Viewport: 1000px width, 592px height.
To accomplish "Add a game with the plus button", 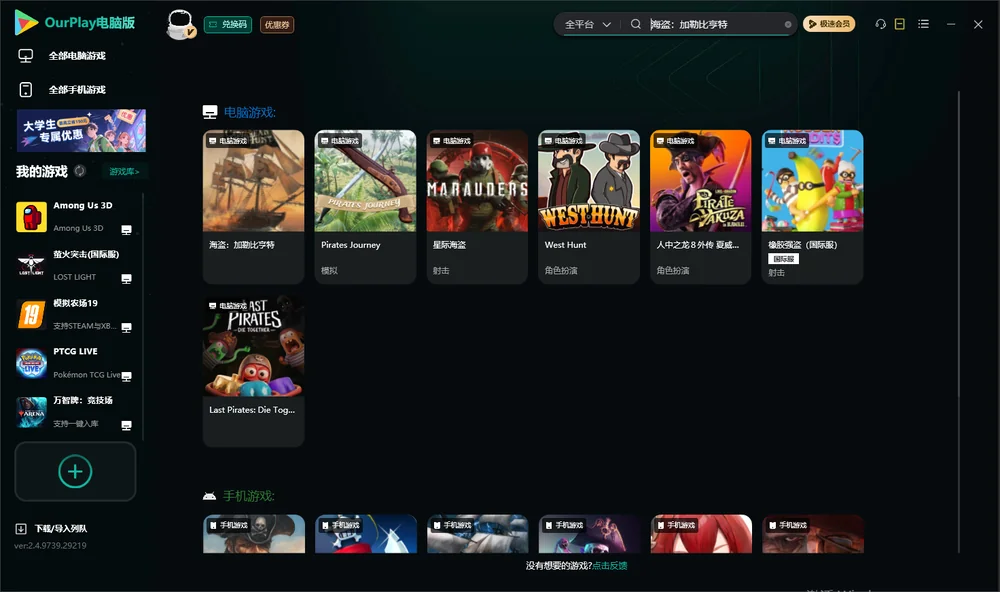I will (75, 471).
